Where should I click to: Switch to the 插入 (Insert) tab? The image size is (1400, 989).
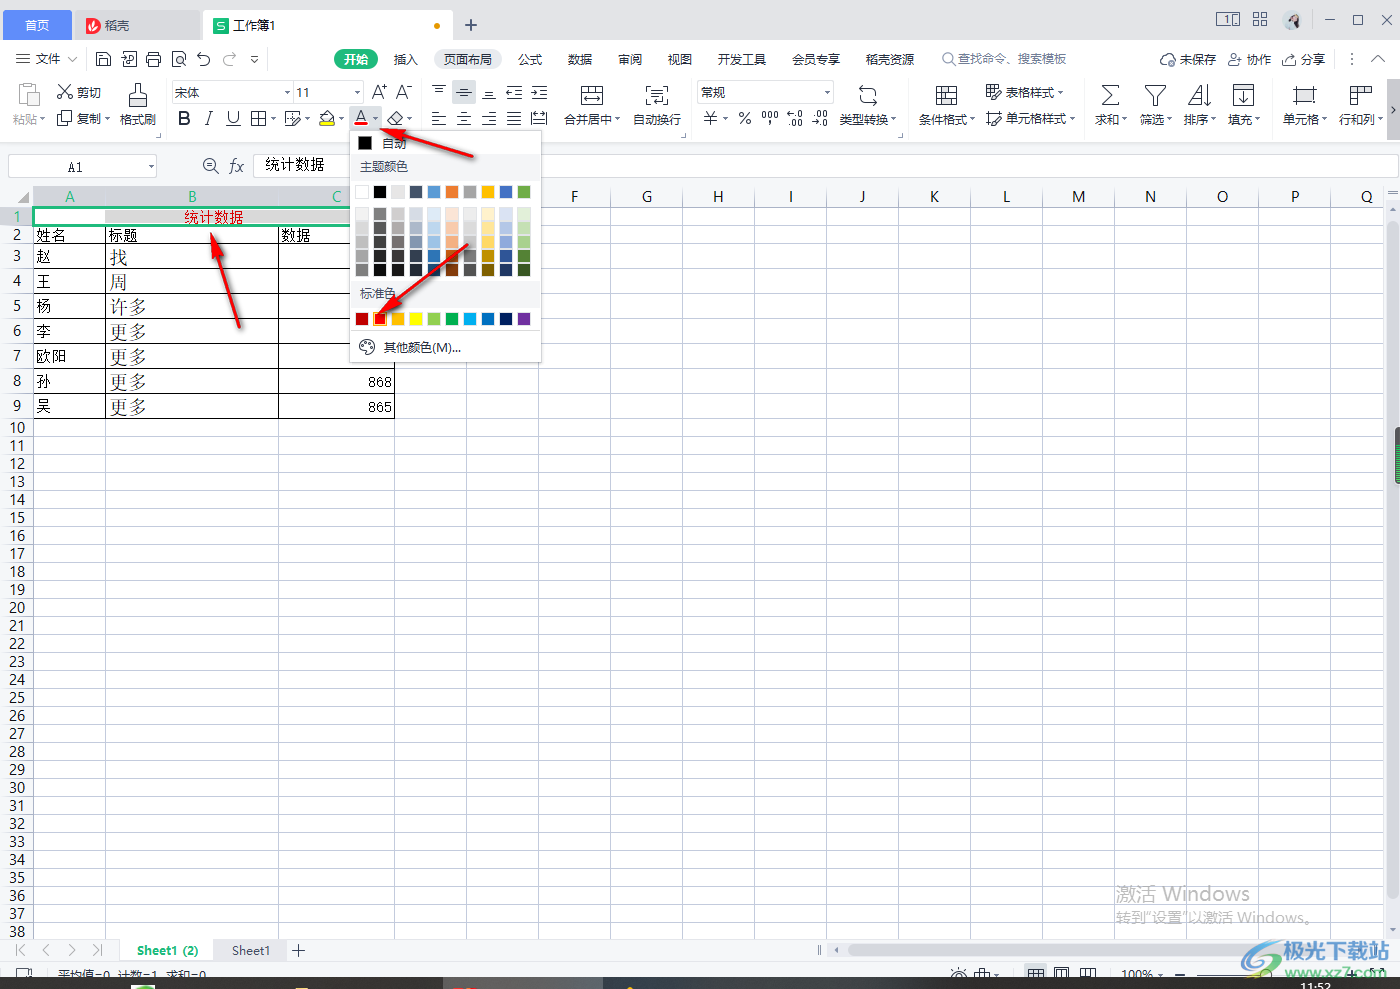point(405,60)
